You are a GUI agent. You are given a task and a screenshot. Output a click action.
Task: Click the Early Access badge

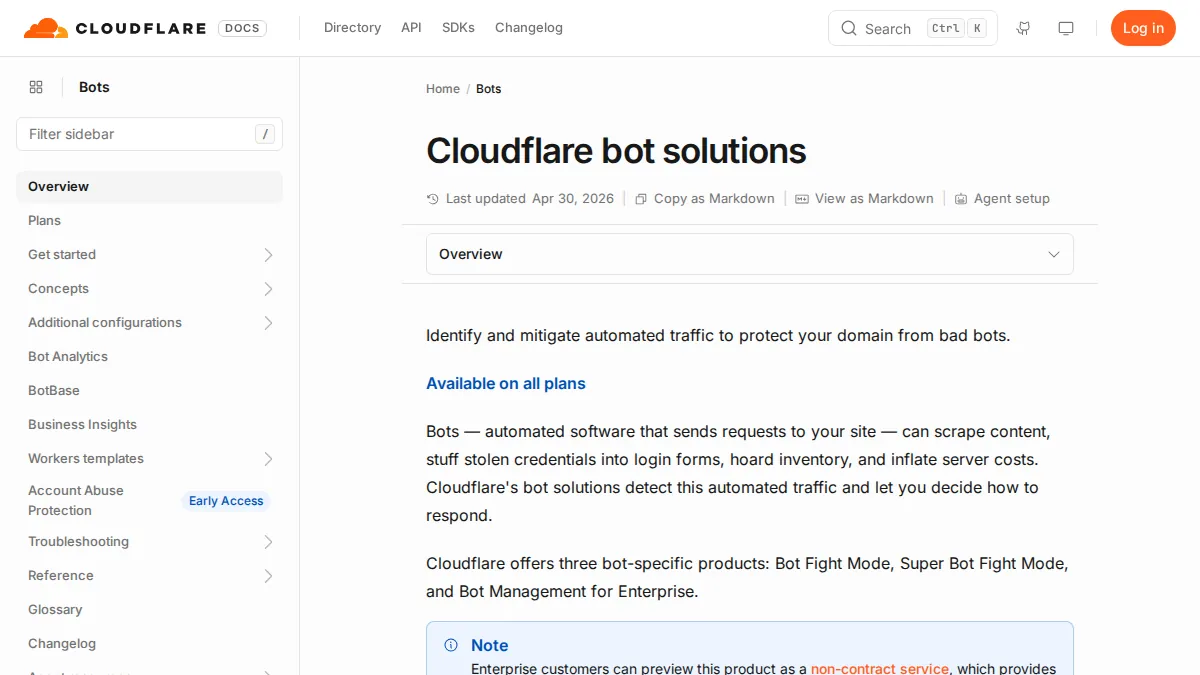(x=226, y=501)
